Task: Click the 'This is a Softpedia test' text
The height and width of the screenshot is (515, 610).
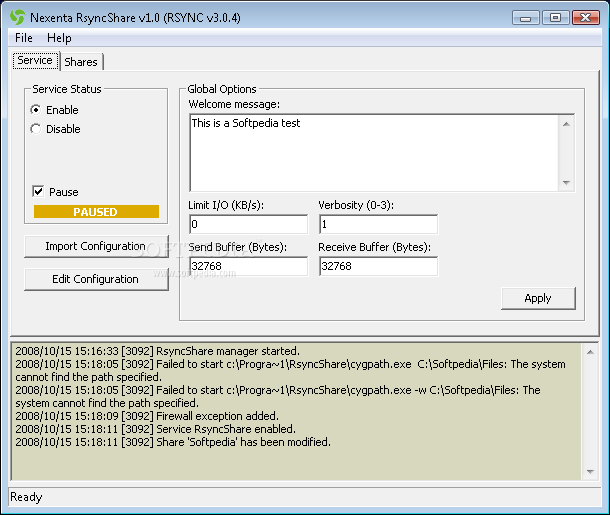Action: click(246, 123)
